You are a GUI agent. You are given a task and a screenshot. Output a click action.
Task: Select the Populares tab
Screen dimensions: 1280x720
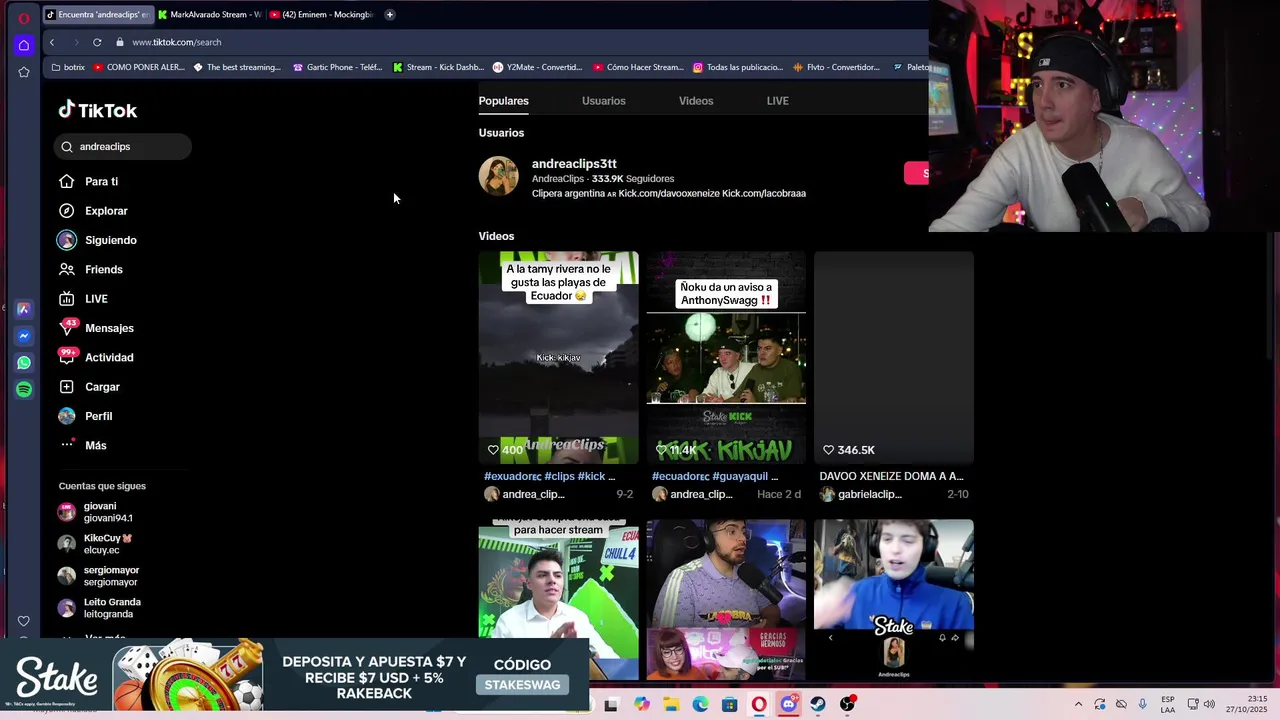point(503,101)
